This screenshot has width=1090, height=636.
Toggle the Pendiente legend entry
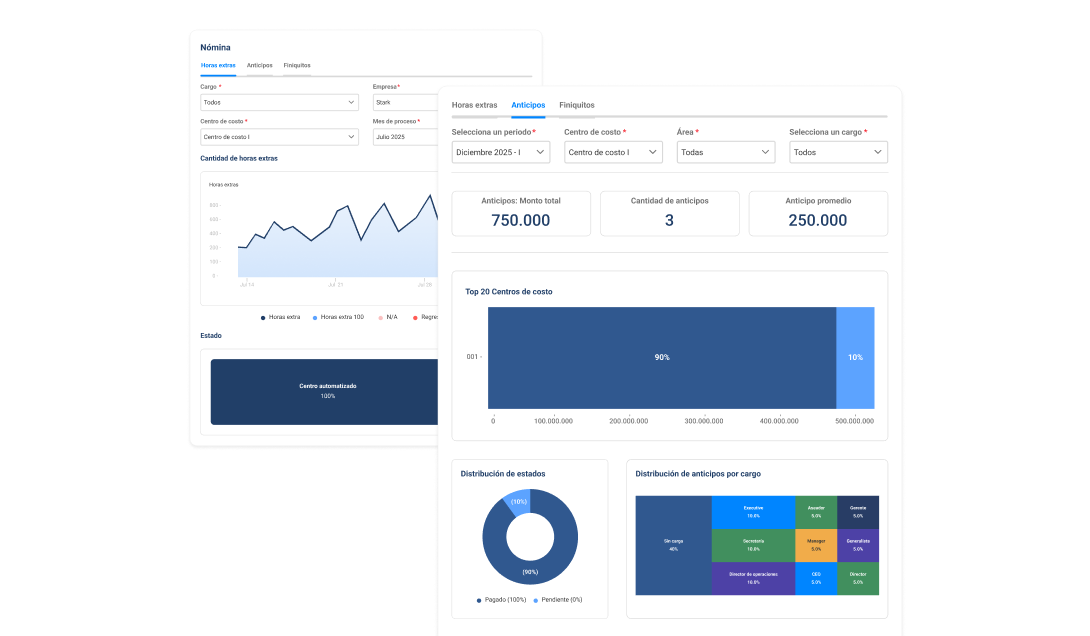pyautogui.click(x=558, y=599)
